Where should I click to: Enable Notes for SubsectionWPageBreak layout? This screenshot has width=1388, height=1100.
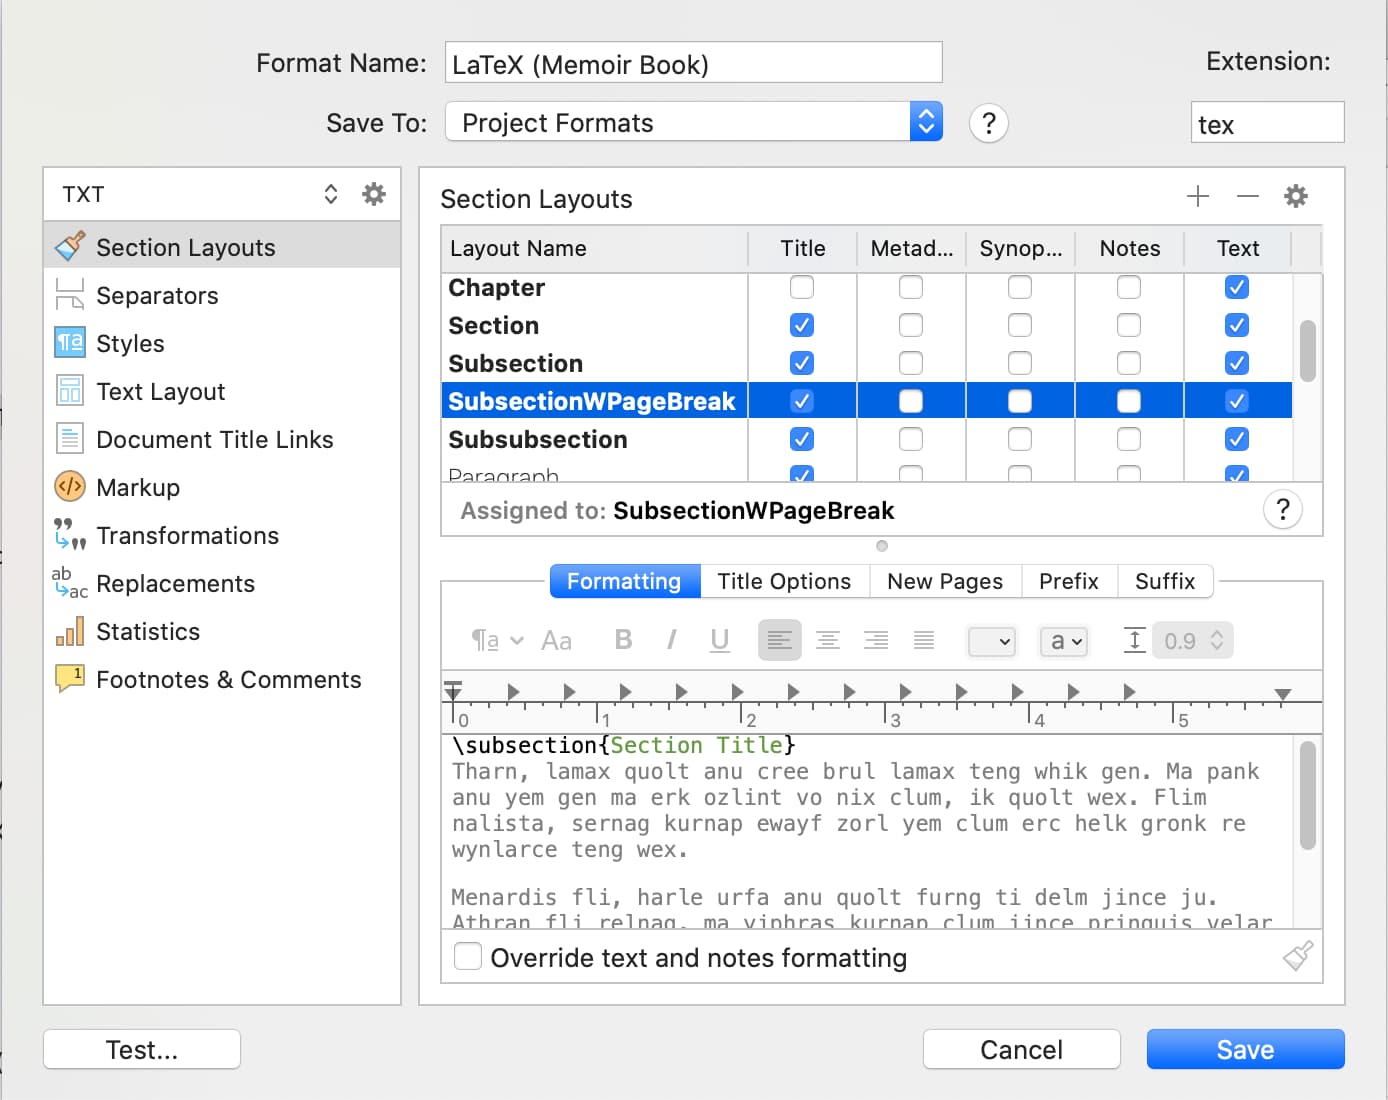point(1129,401)
